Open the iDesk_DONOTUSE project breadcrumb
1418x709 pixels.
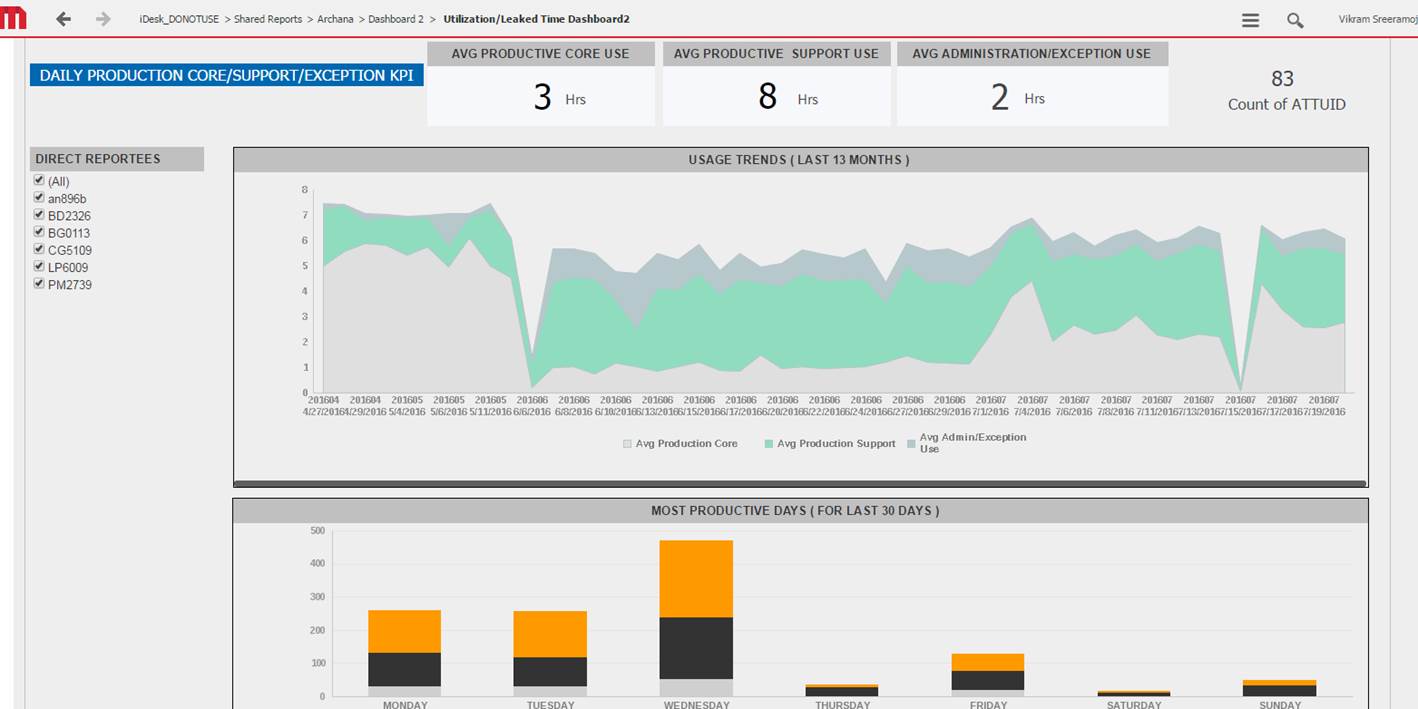179,19
